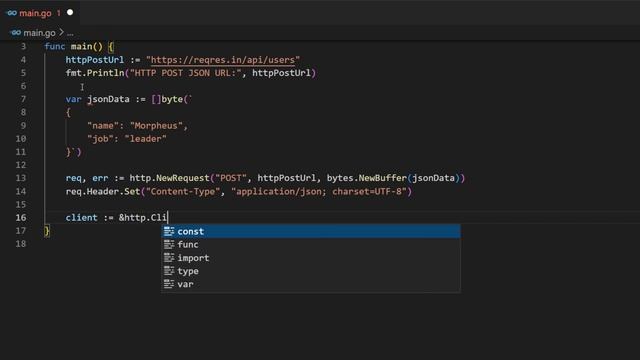Click client variable on line 16

coord(82,218)
